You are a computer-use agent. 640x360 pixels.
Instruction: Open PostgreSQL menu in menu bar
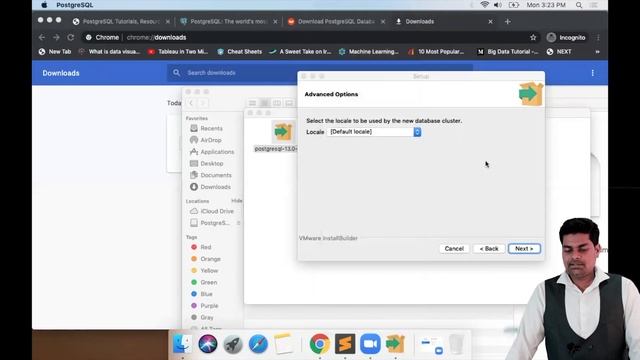pyautogui.click(x=75, y=5)
